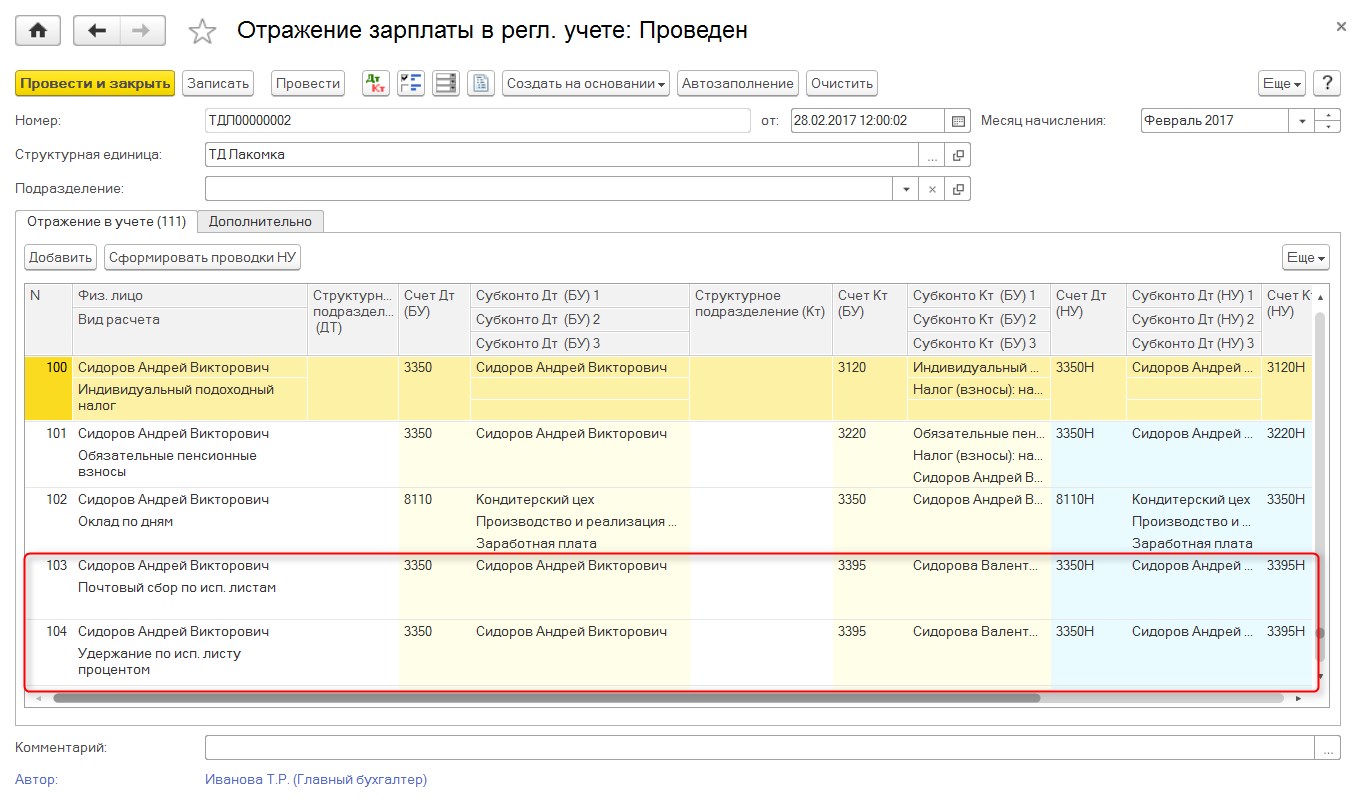Click the Автозаполнение button
This screenshot has width=1363, height=804.
click(737, 83)
